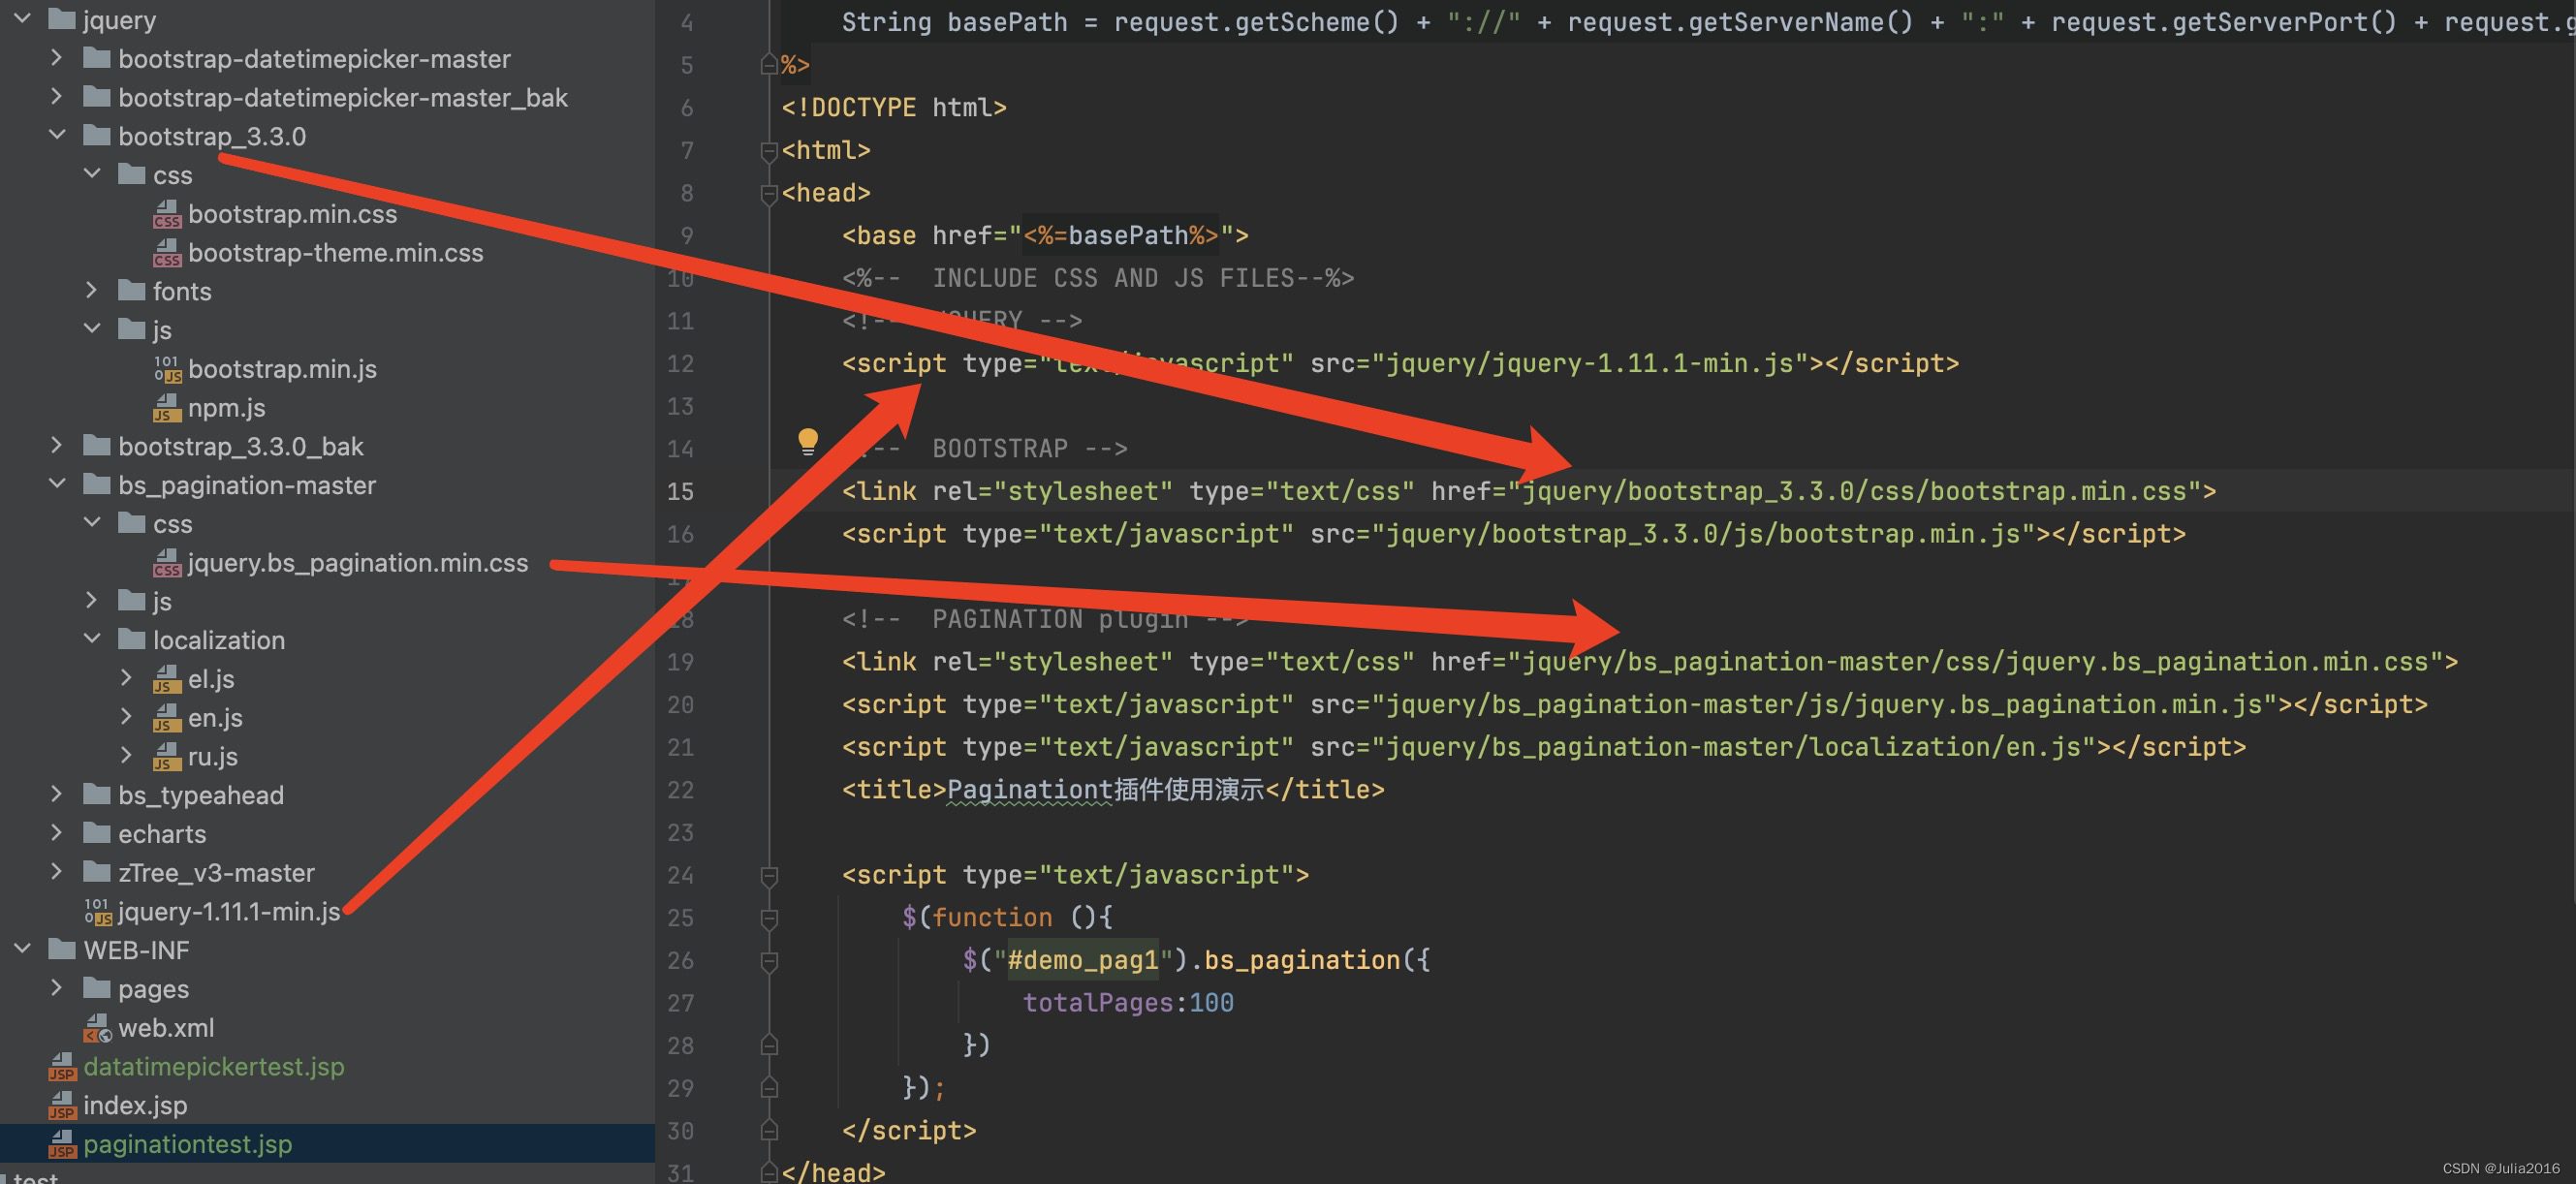Fold the head tag code block
Image resolution: width=2576 pixels, height=1184 pixels.
coord(769,194)
